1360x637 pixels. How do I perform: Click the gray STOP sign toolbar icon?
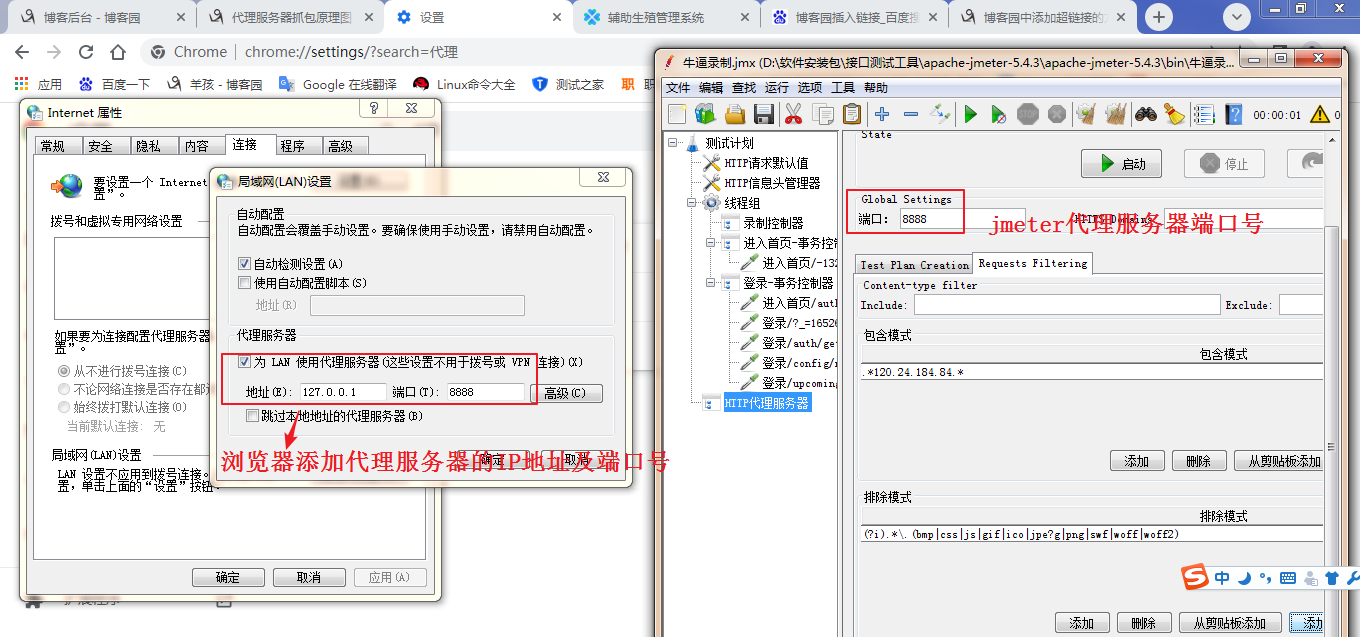[1027, 114]
